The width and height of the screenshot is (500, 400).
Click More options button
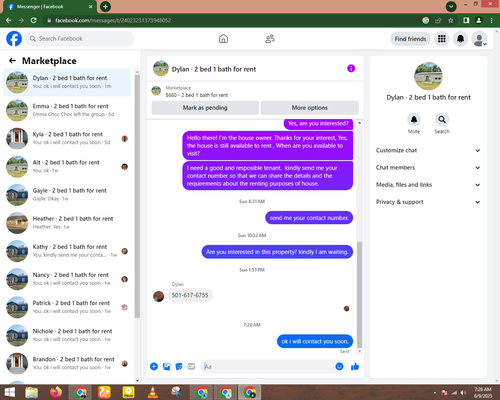point(310,108)
